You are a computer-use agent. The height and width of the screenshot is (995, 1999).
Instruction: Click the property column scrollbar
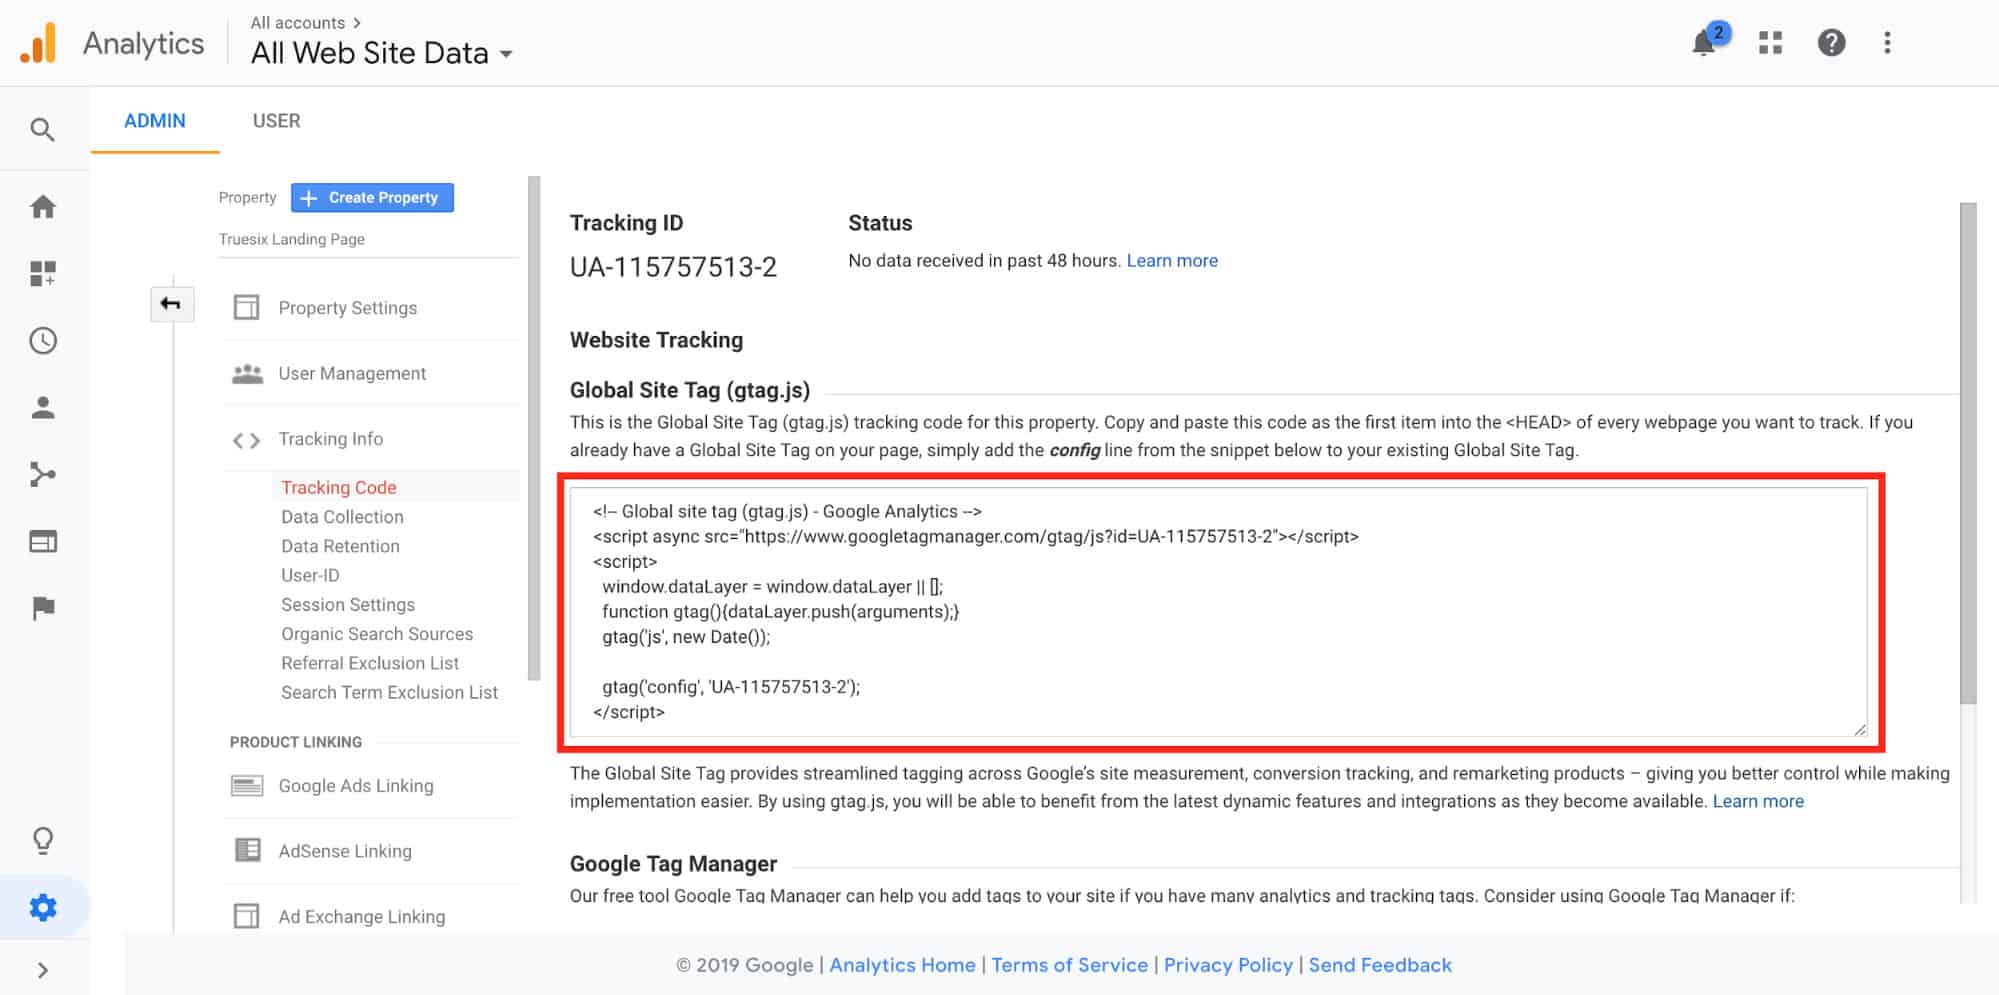pyautogui.click(x=534, y=428)
